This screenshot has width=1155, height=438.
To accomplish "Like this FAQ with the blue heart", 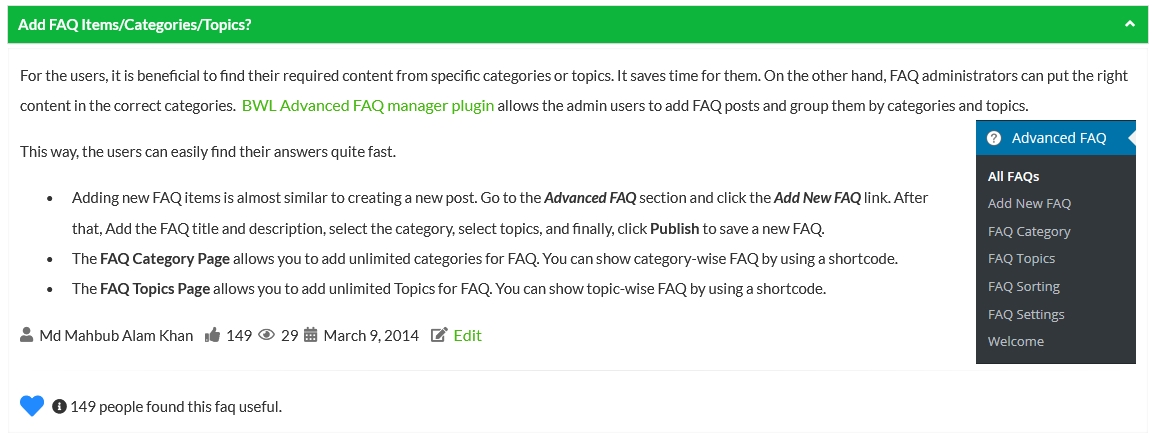I will point(32,406).
